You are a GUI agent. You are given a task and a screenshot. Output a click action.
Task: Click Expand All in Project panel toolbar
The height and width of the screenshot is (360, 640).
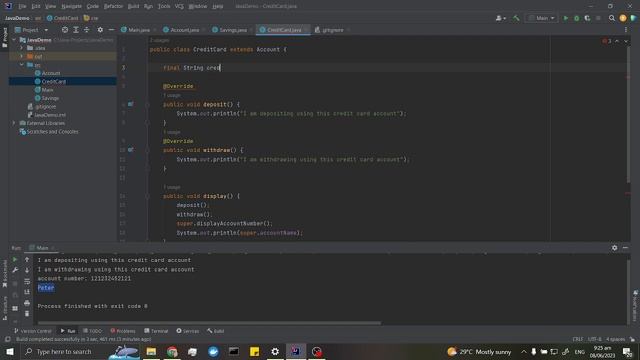(x=76, y=30)
